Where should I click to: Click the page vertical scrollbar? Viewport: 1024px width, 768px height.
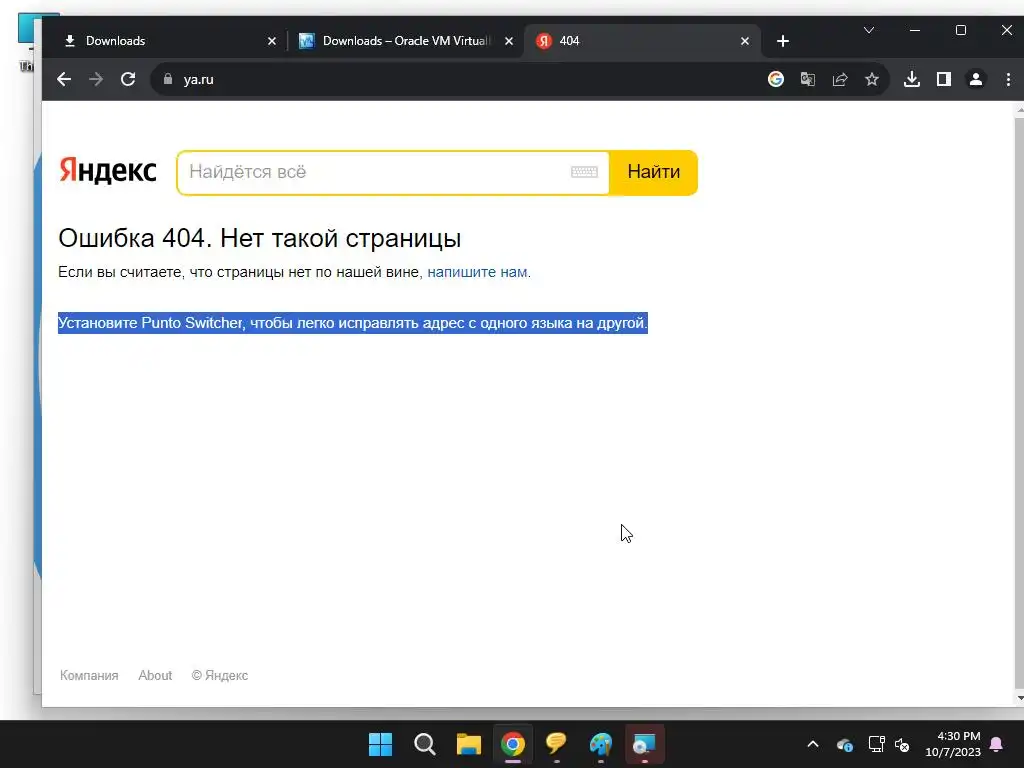(x=1019, y=404)
